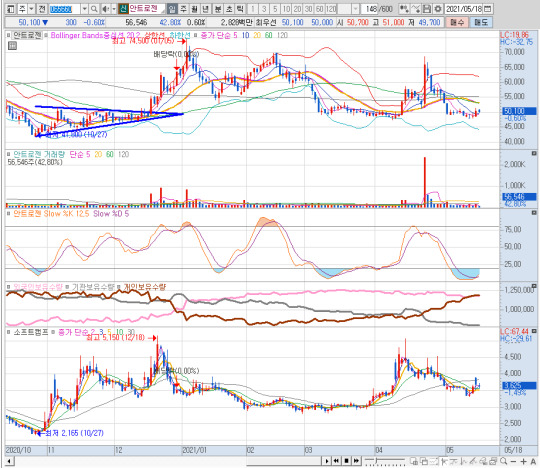This screenshot has width=540, height=468.
Task: Toggle daily period button 일
Action: point(173,9)
